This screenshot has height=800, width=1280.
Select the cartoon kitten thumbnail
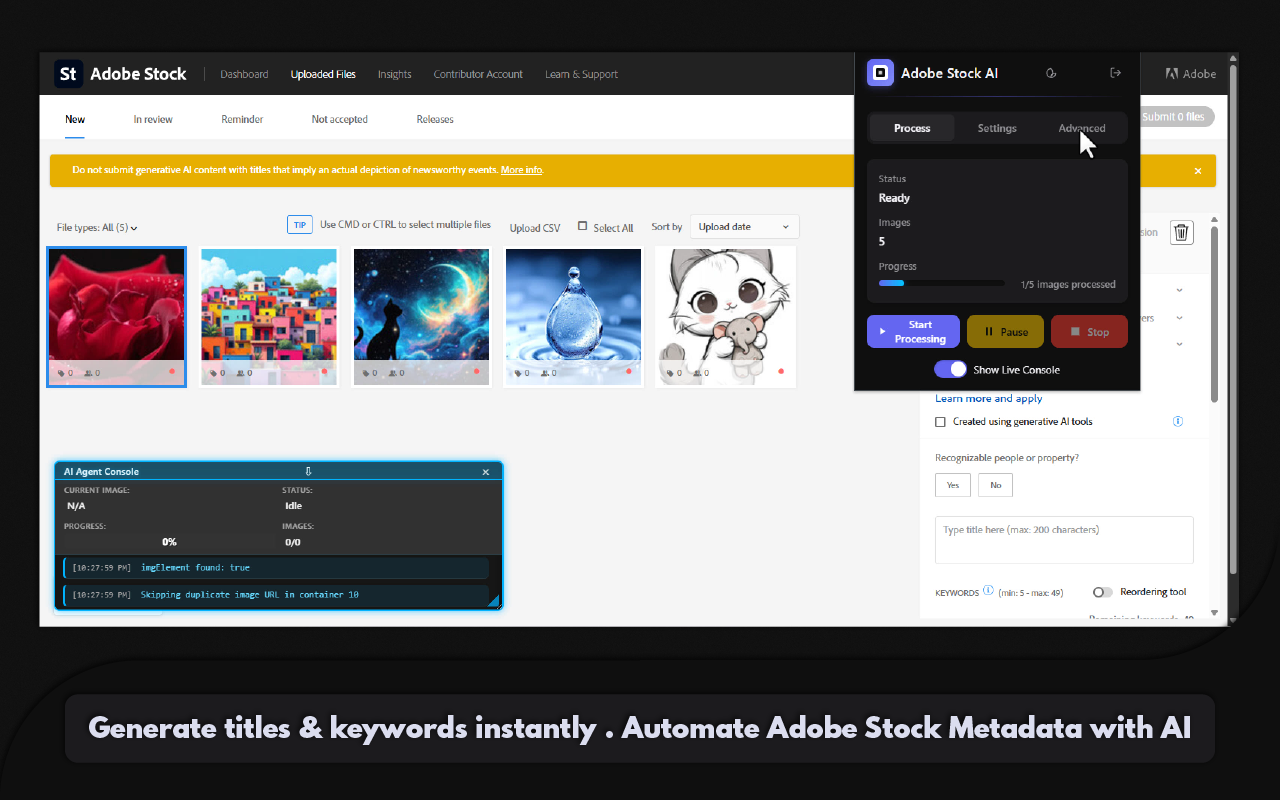(x=725, y=317)
